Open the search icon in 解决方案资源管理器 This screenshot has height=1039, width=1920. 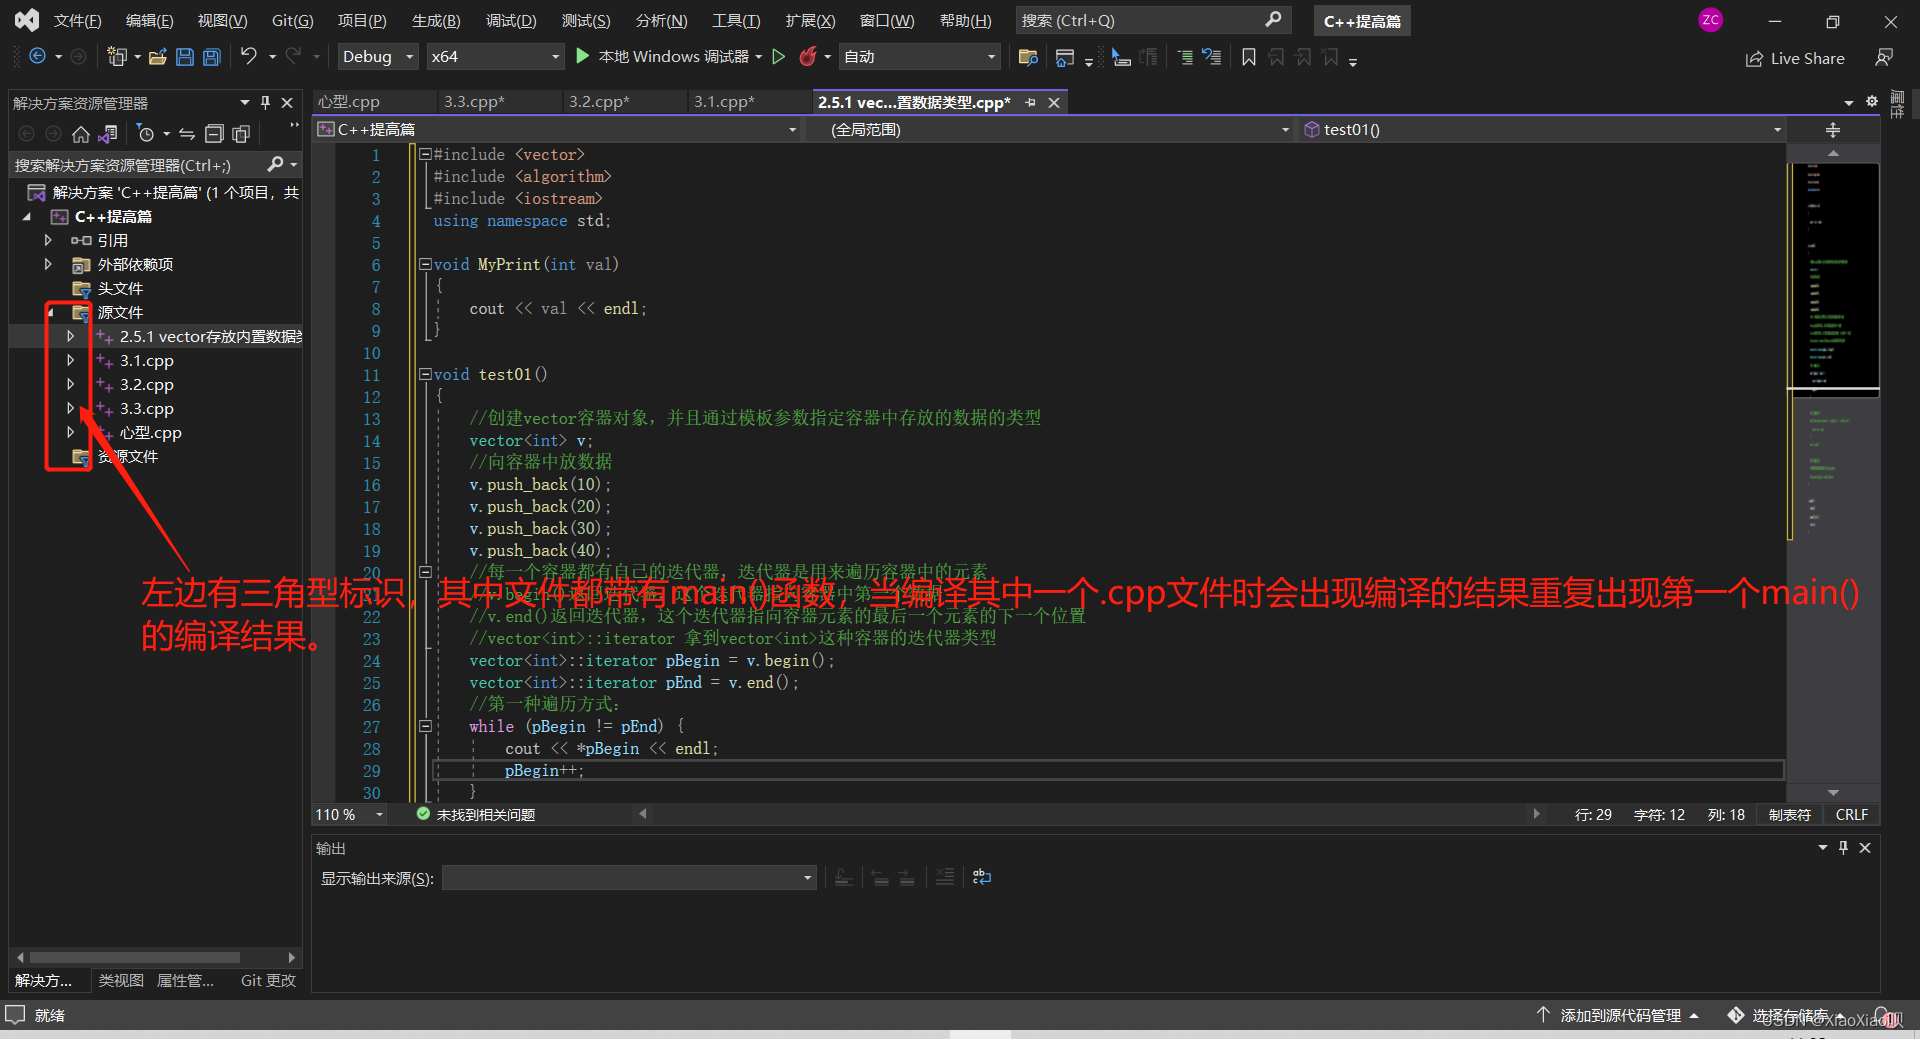coord(278,164)
